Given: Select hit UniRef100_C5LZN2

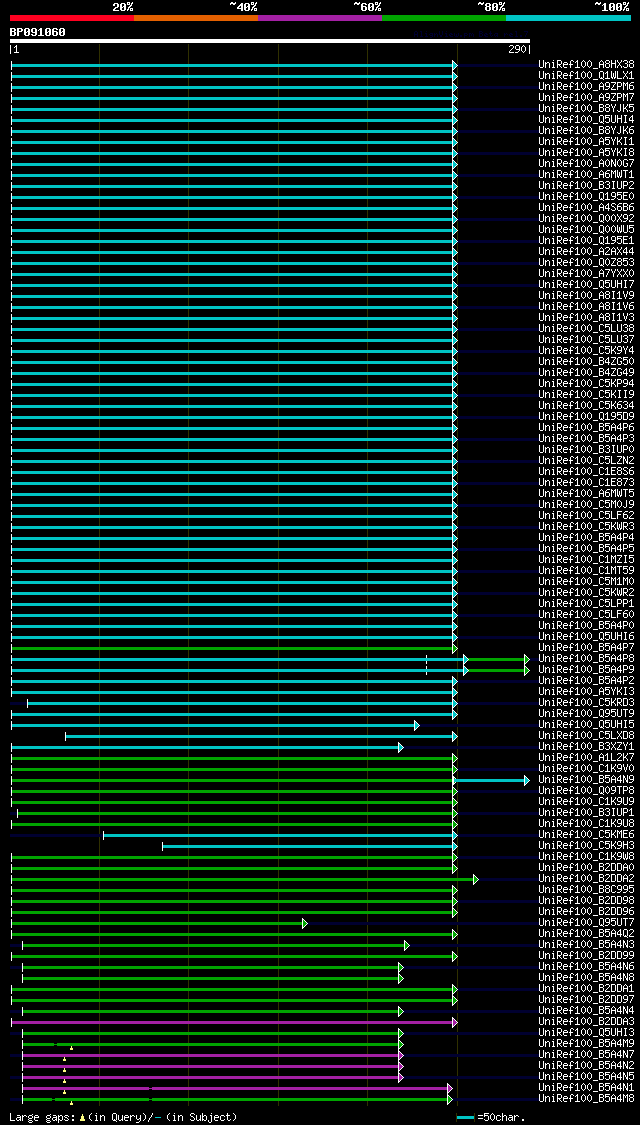Looking at the screenshot, I should point(586,461).
